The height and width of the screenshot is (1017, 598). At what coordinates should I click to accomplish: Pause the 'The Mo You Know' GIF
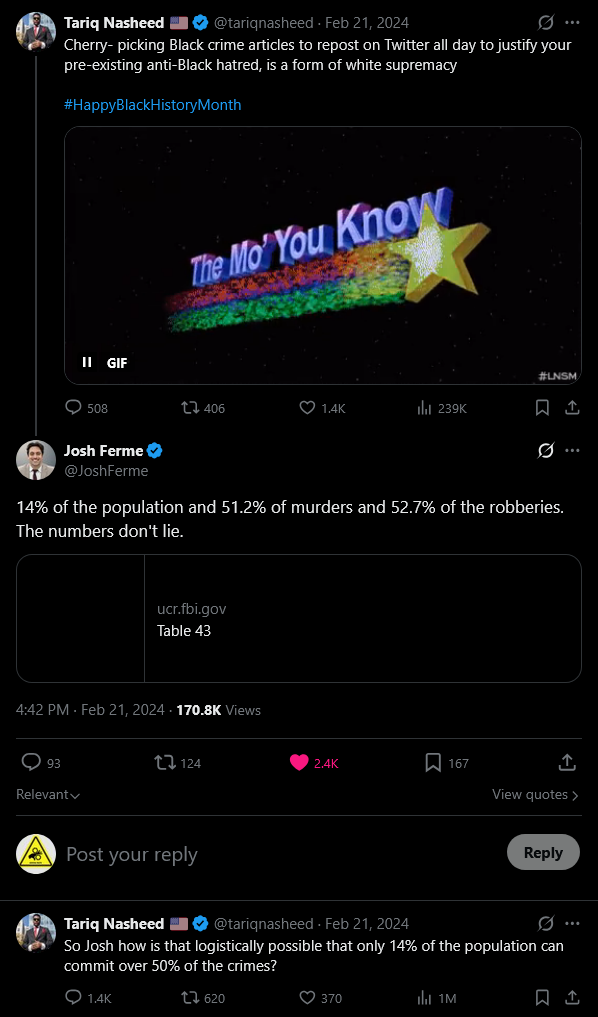87,362
